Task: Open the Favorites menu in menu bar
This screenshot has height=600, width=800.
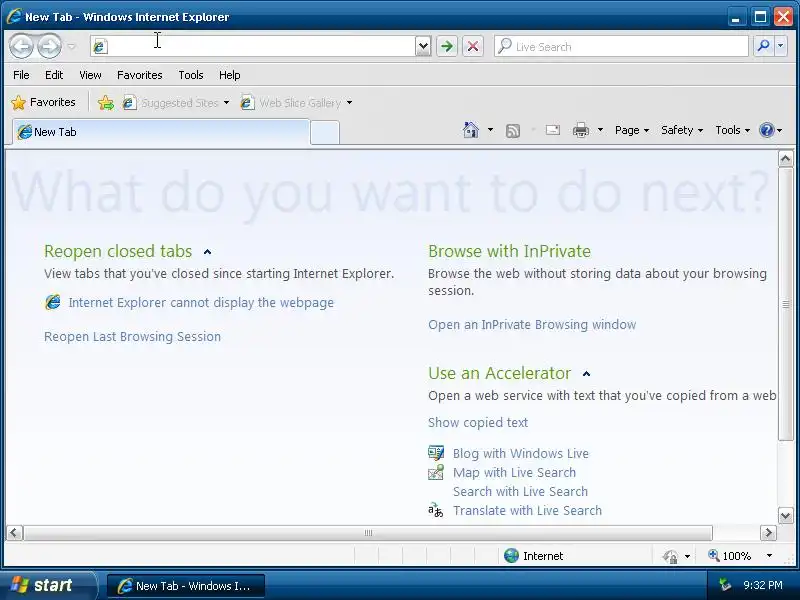Action: (139, 75)
